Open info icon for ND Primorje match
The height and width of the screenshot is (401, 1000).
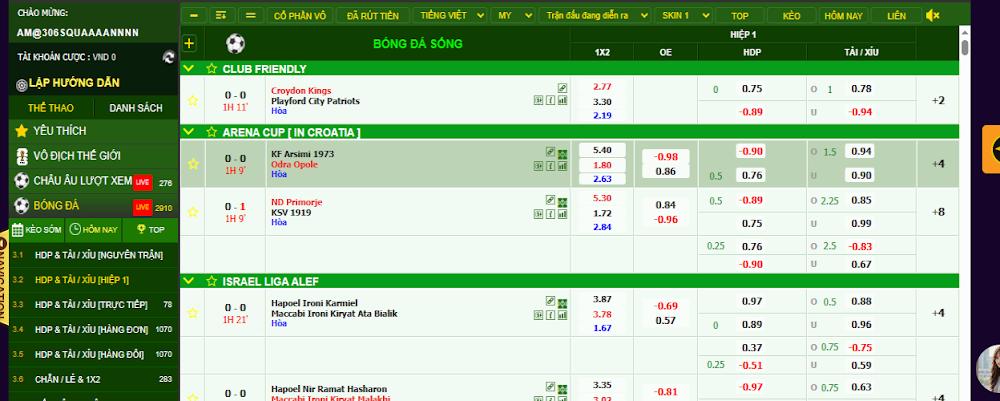click(x=550, y=214)
